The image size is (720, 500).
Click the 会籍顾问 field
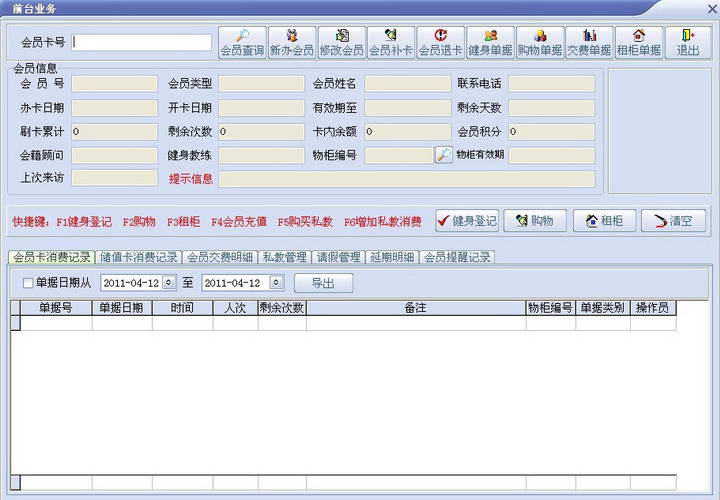coord(114,155)
